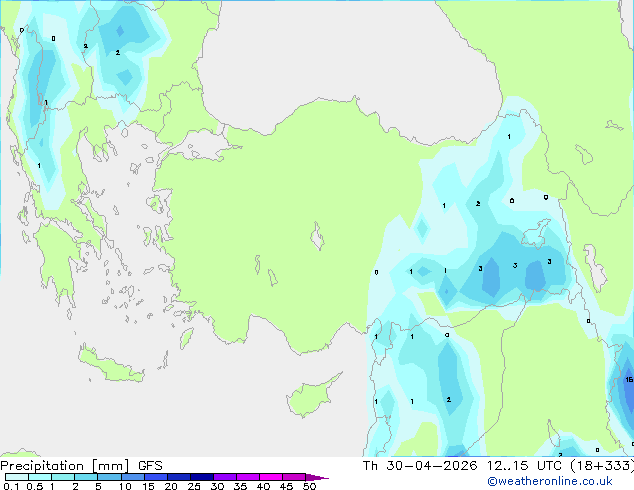This screenshot has width=634, height=490.
Task: Click the "25" legend scale label
Action: click(x=194, y=486)
